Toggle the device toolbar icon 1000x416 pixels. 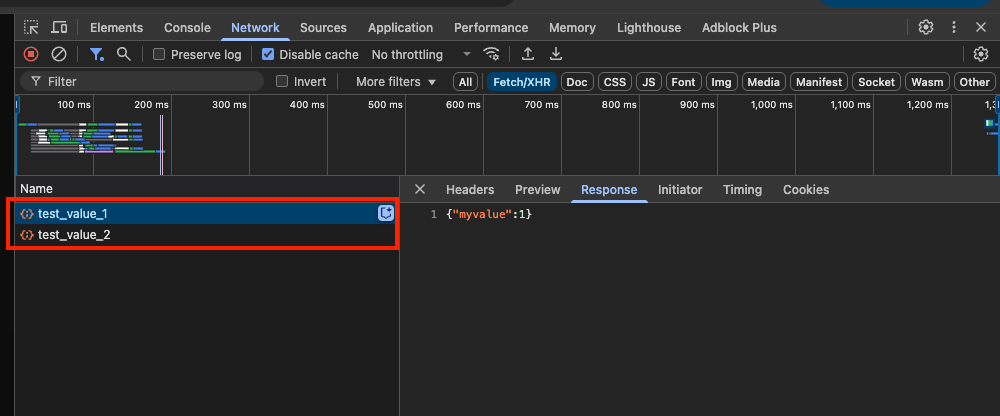tap(60, 27)
